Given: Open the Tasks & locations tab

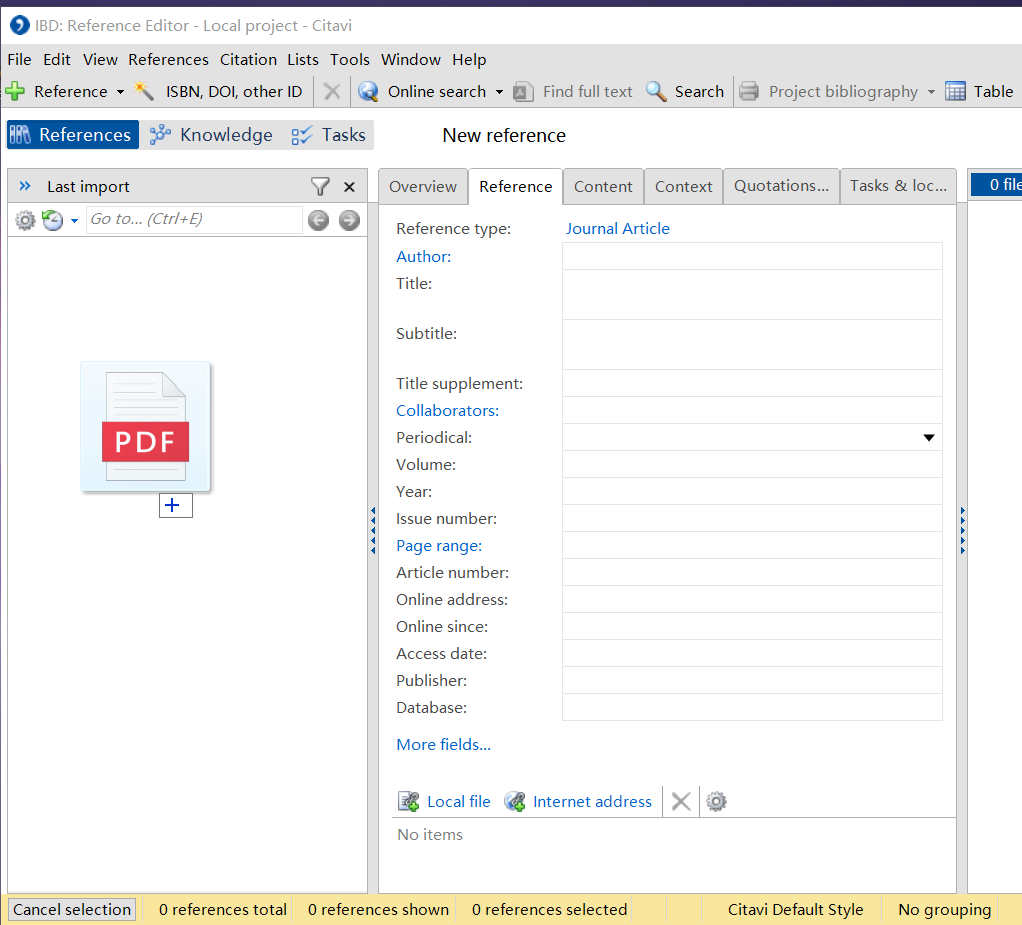Looking at the screenshot, I should coord(898,186).
